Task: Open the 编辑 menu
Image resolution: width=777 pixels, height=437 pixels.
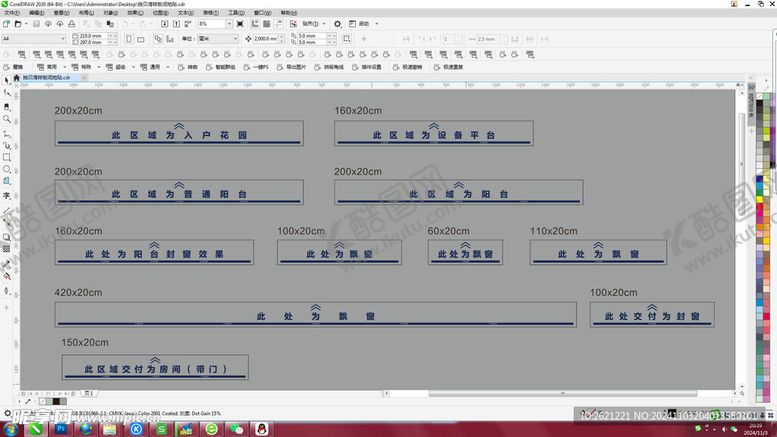Action: point(37,13)
